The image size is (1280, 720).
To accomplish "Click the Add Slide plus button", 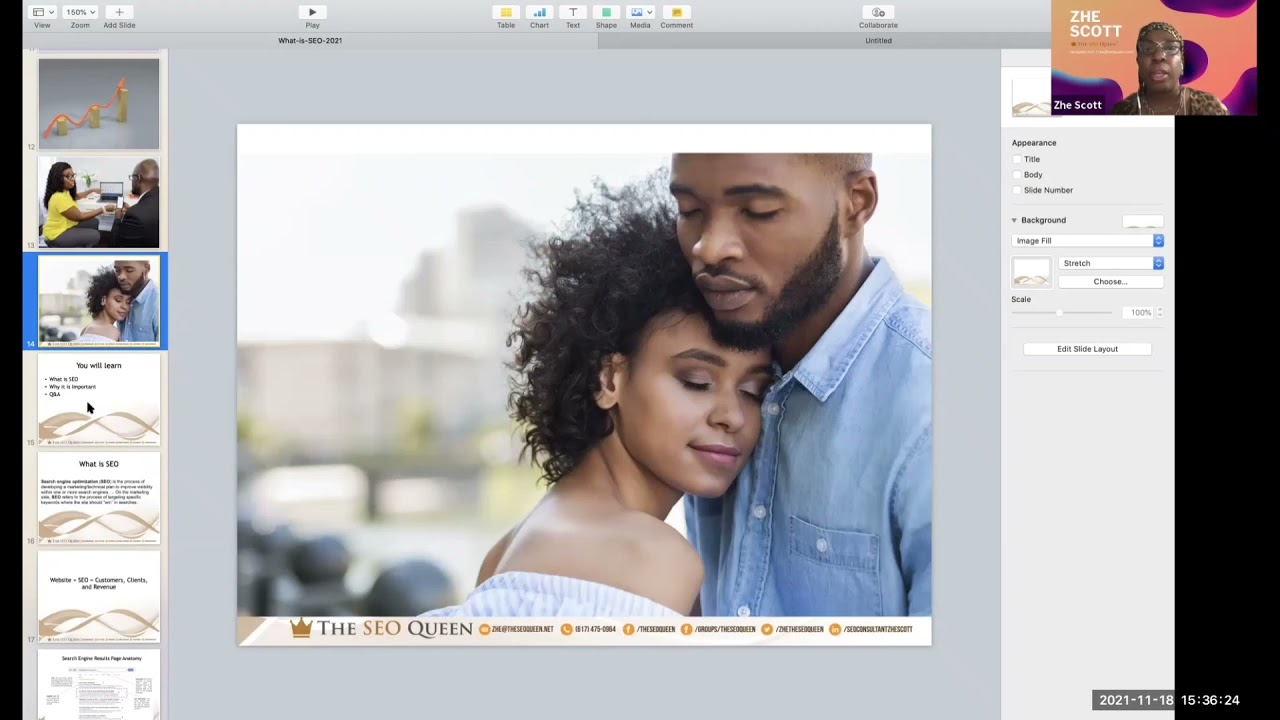I will [x=119, y=12].
